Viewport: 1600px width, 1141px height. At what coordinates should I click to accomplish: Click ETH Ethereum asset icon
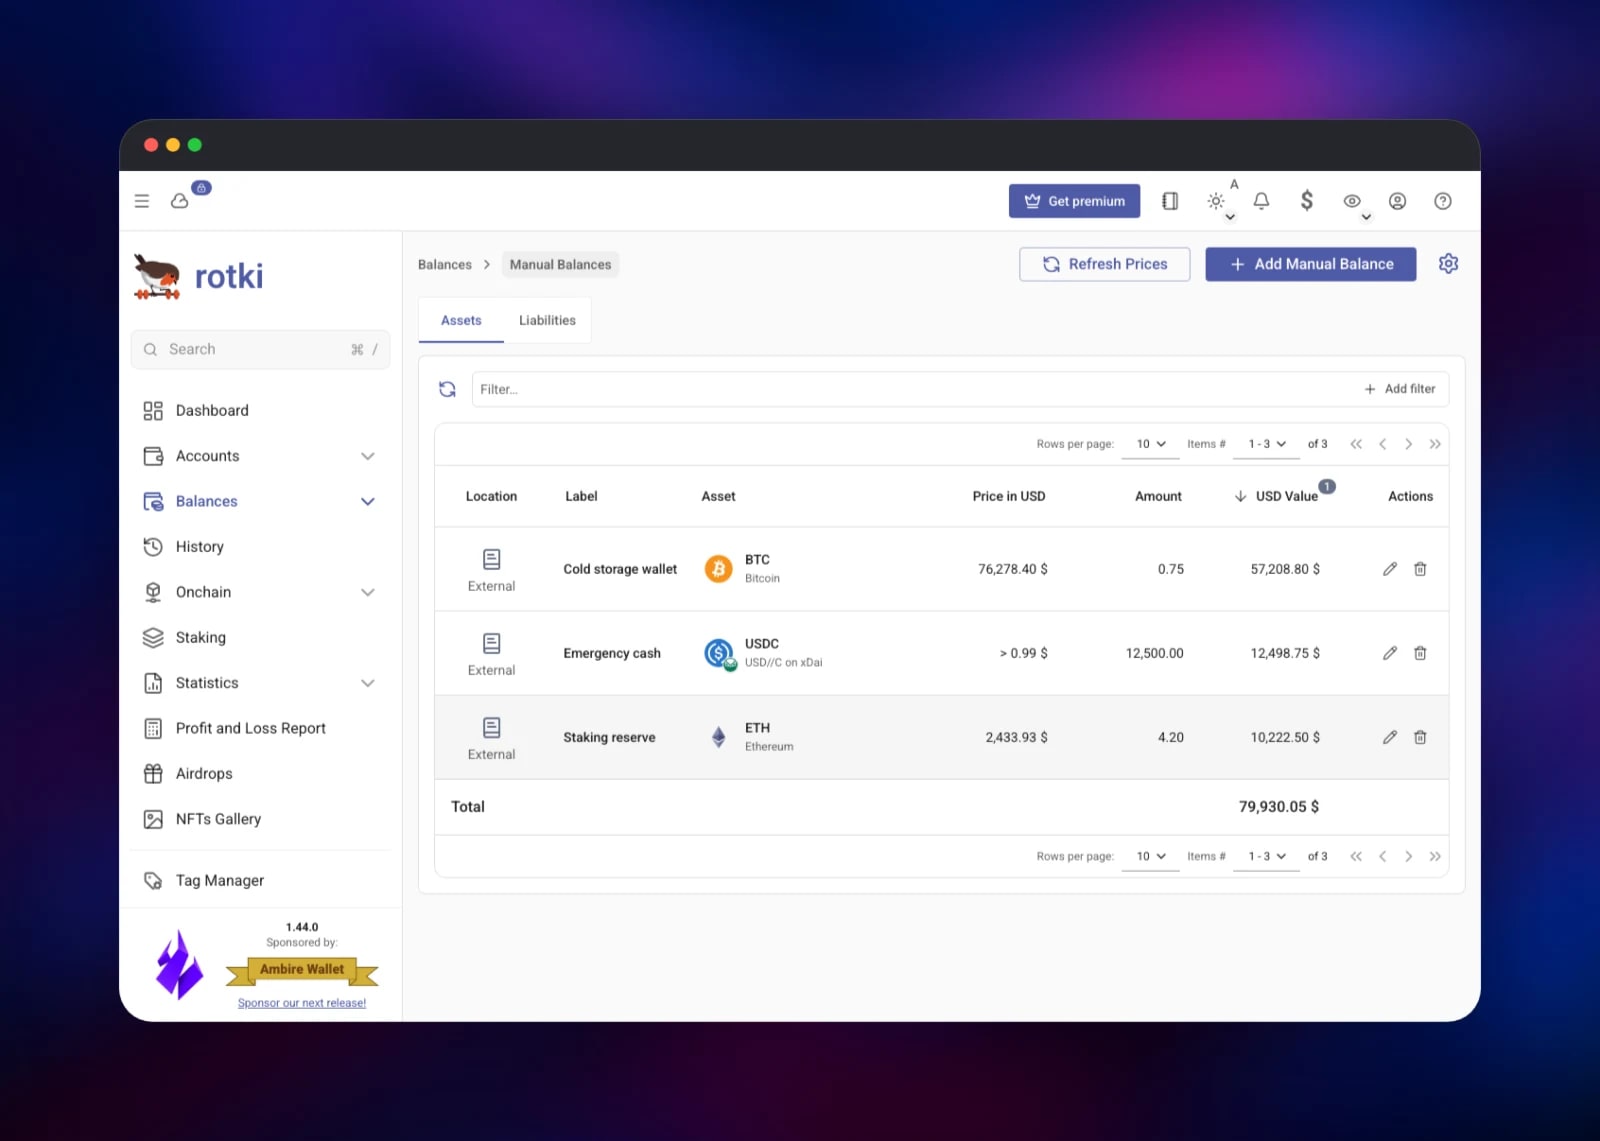pos(718,737)
